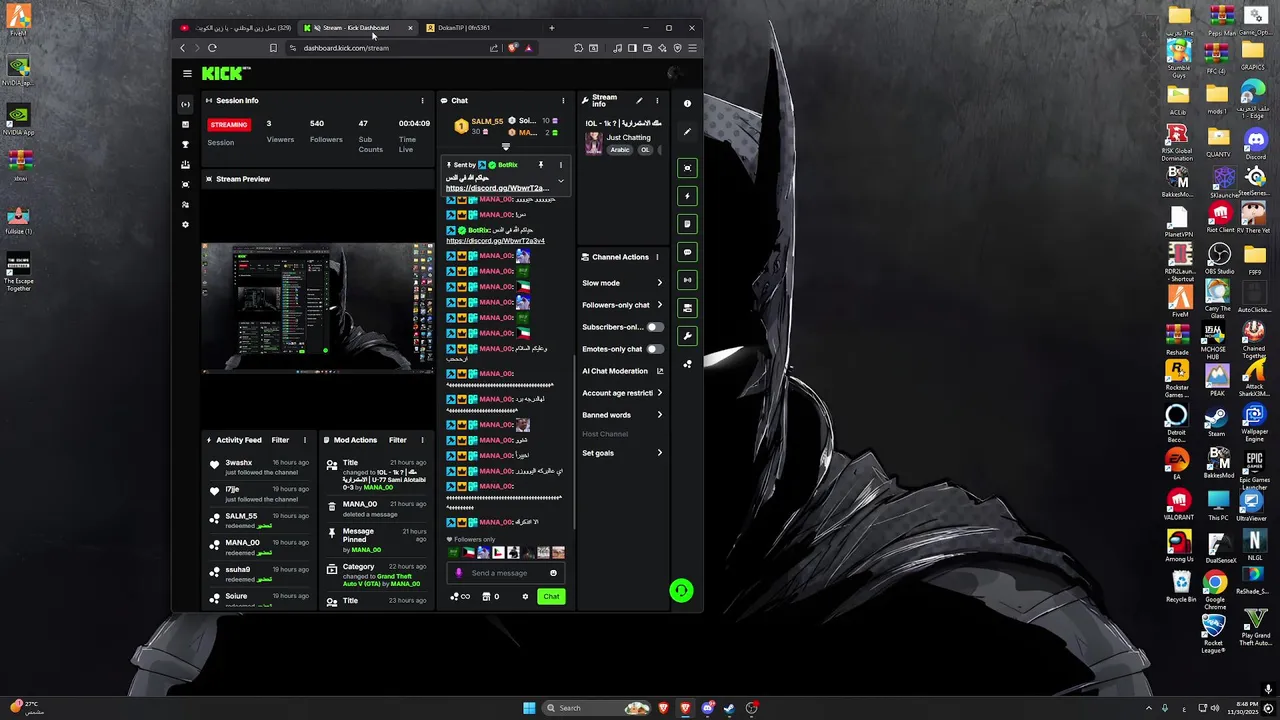Select the Arabic language tag
Screen dimensions: 1280x720
[x=620, y=150]
